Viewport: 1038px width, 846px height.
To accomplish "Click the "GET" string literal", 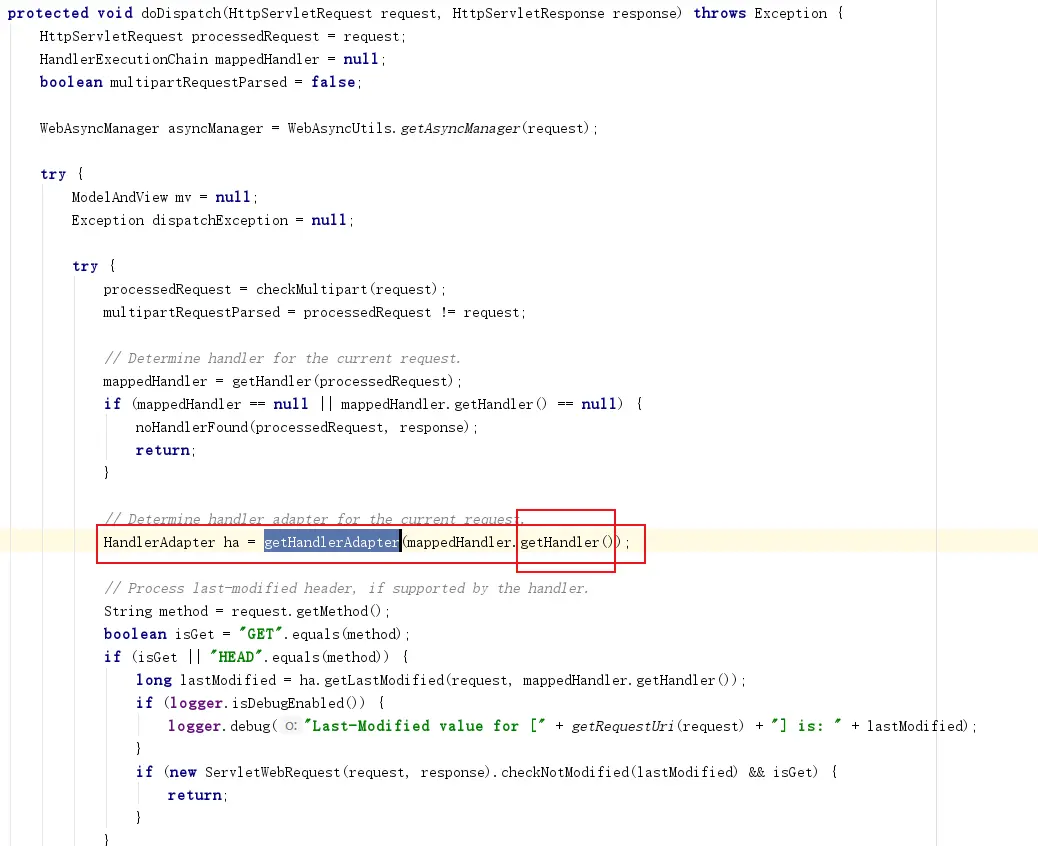I will (x=261, y=634).
